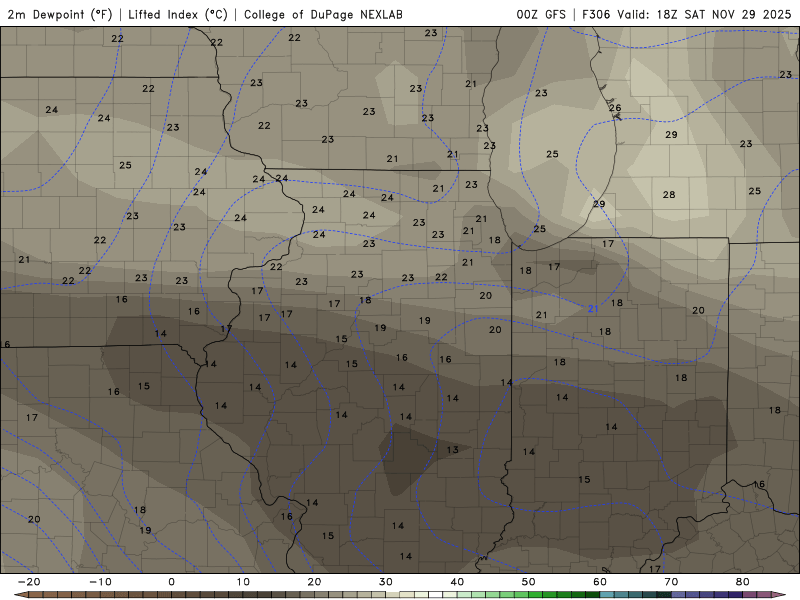The image size is (800, 600).
Task: Click the "18Z SAT NOV 29 2025" valid time
Action: [x=723, y=15]
